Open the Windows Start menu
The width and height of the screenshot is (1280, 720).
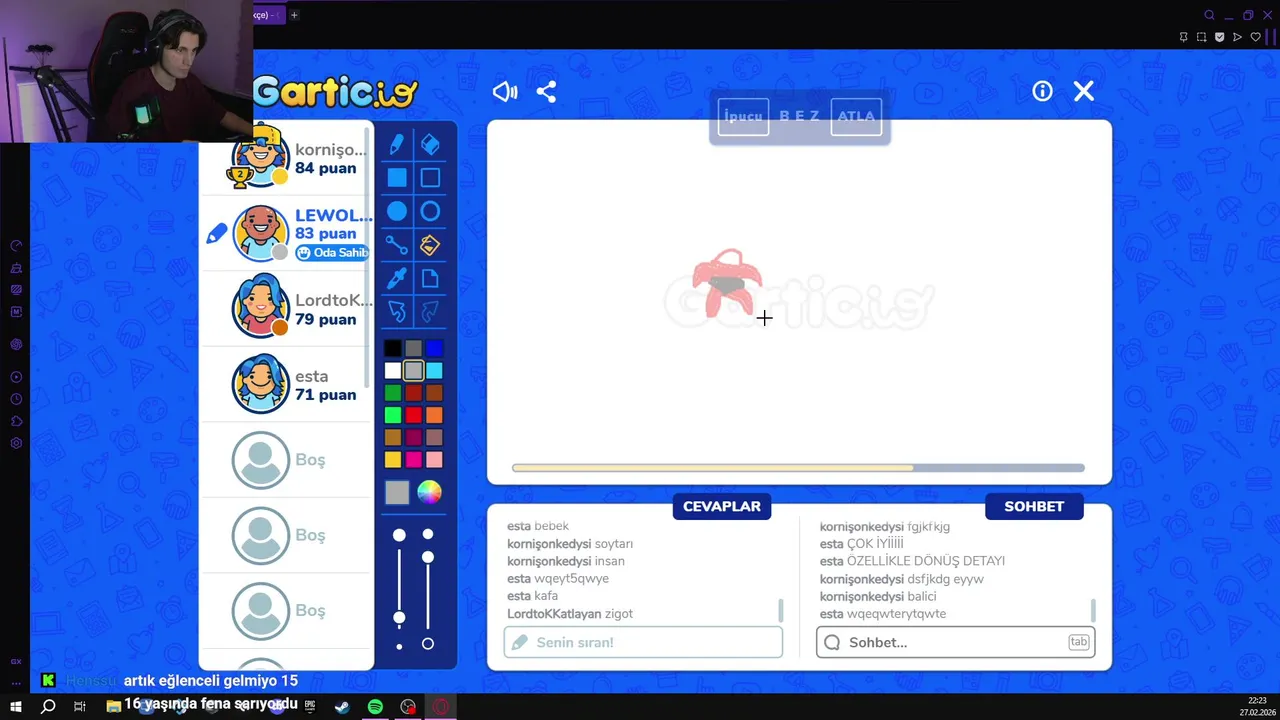click(x=16, y=706)
